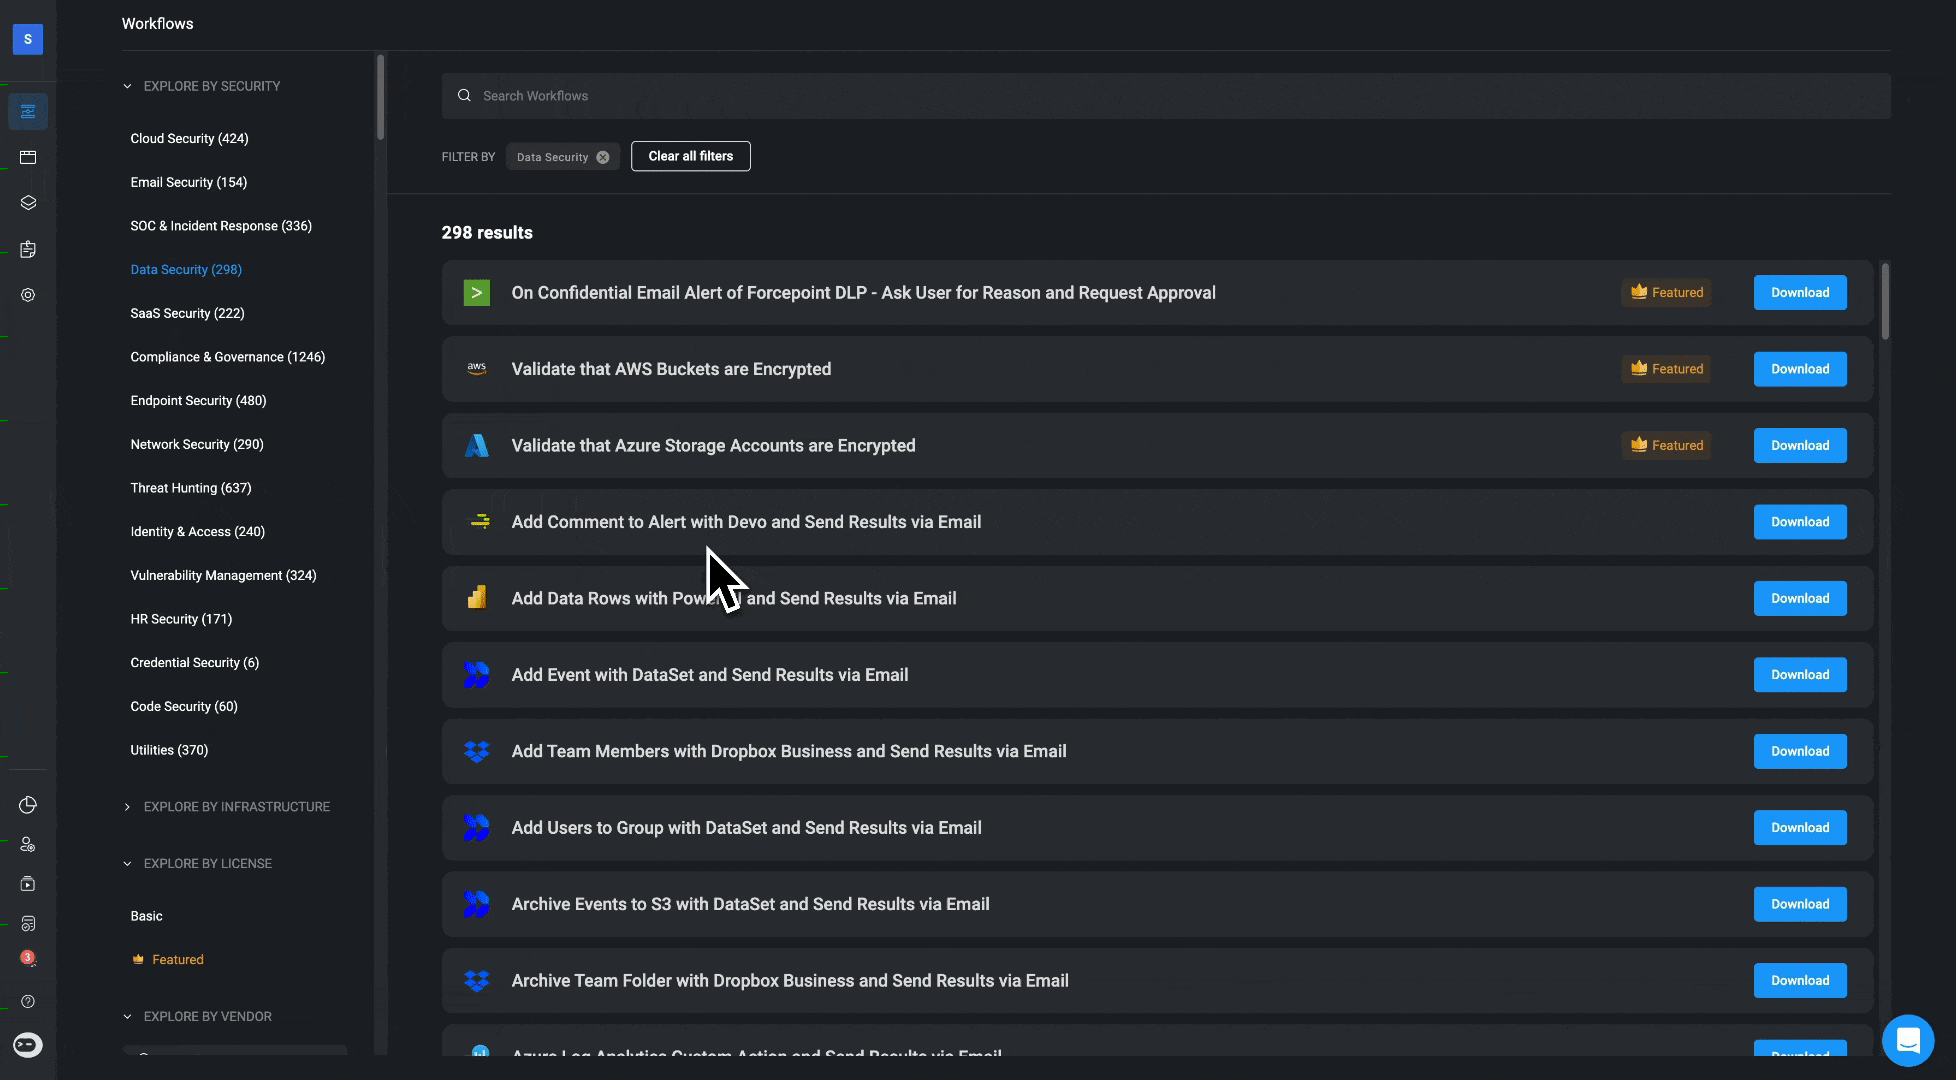1956x1080 pixels.
Task: Click the window panel sidebar icon
Action: pos(28,157)
